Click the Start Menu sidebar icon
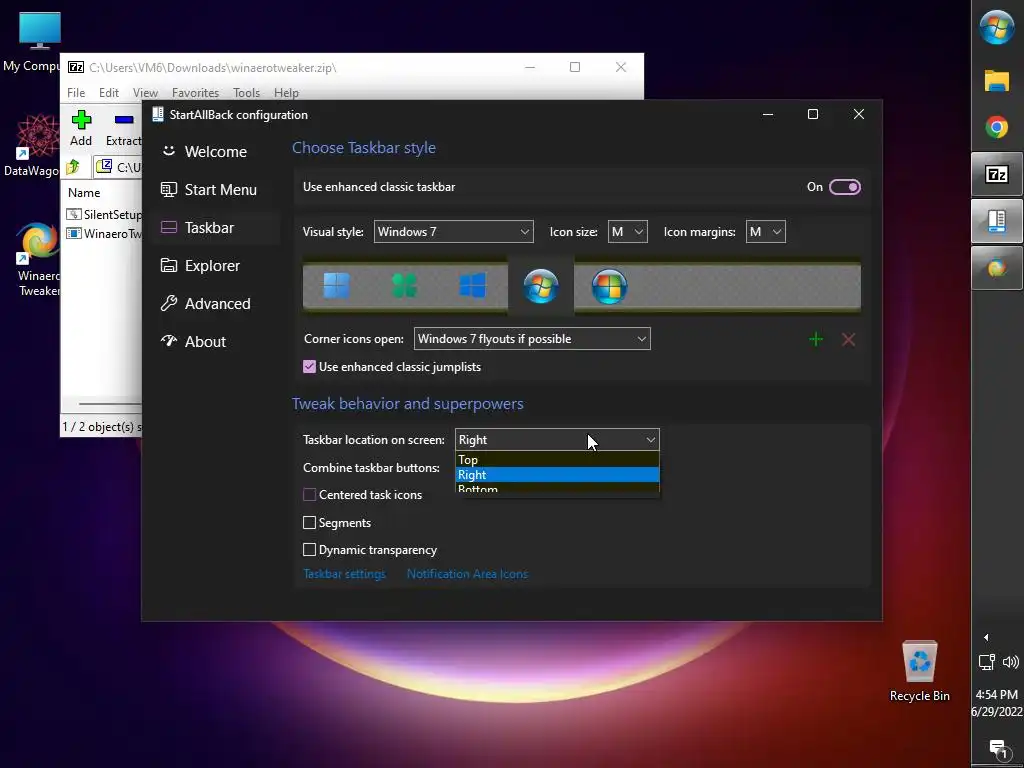 pyautogui.click(x=168, y=189)
